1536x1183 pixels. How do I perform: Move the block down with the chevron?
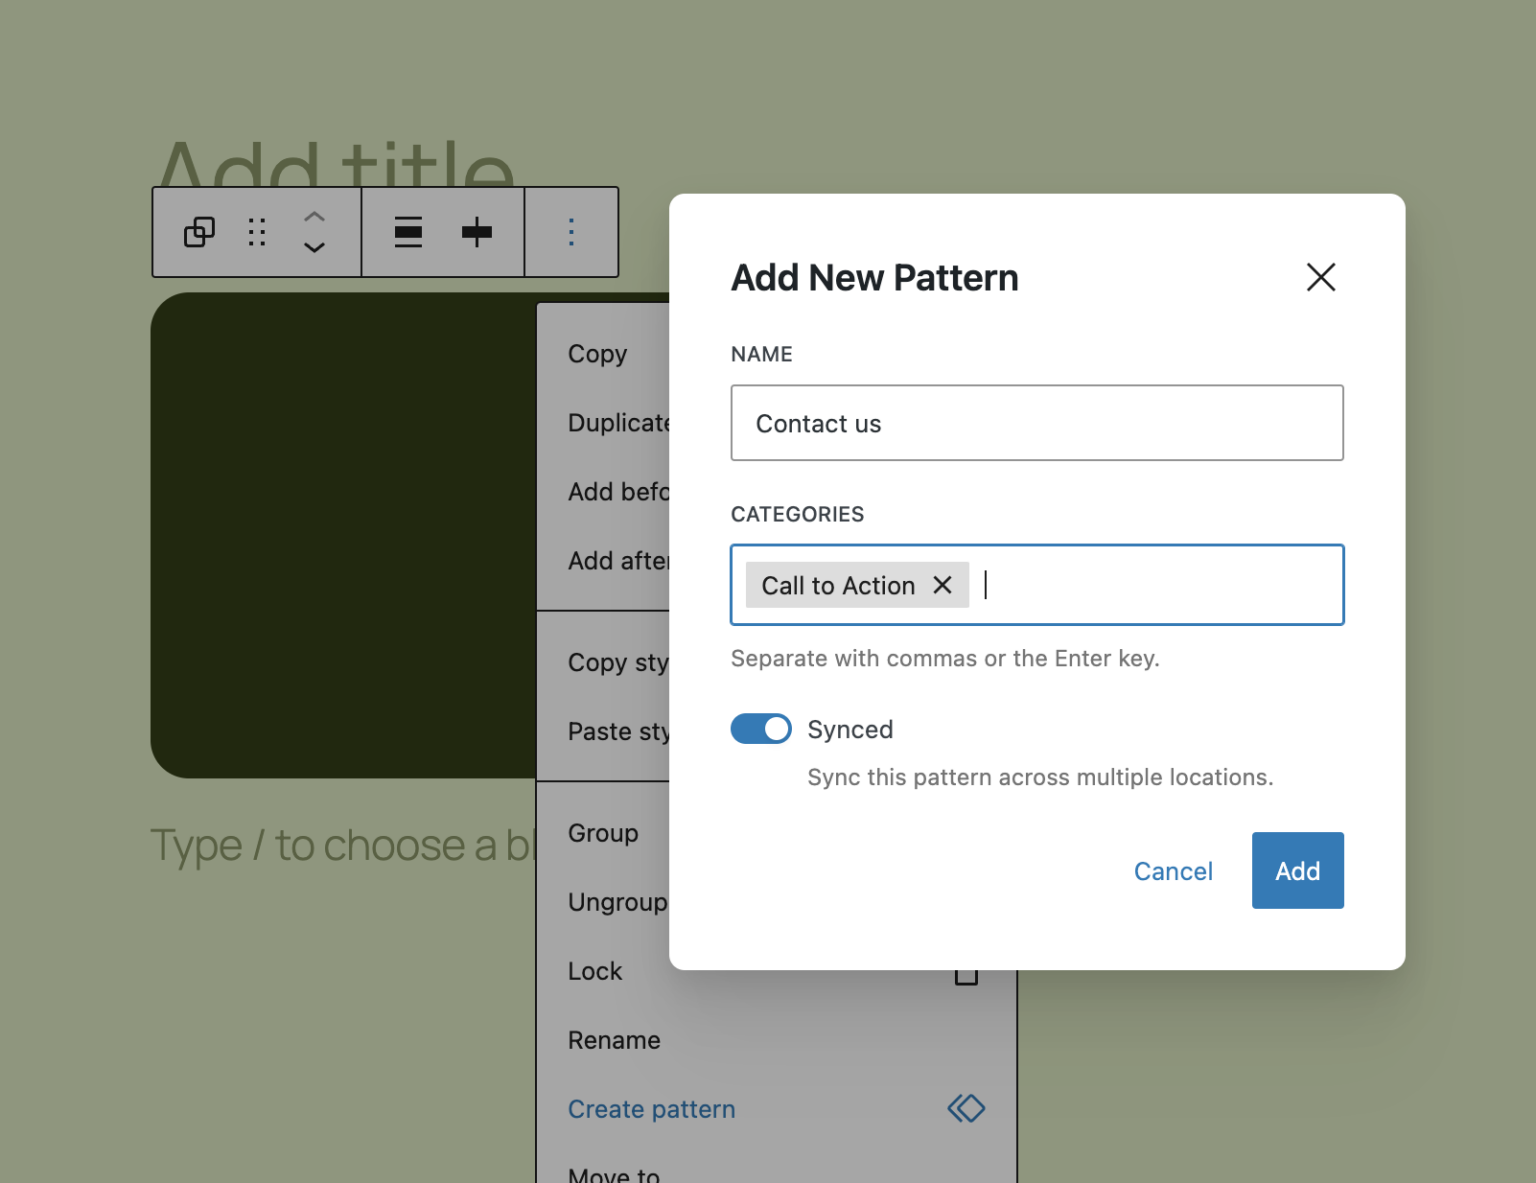coord(314,248)
